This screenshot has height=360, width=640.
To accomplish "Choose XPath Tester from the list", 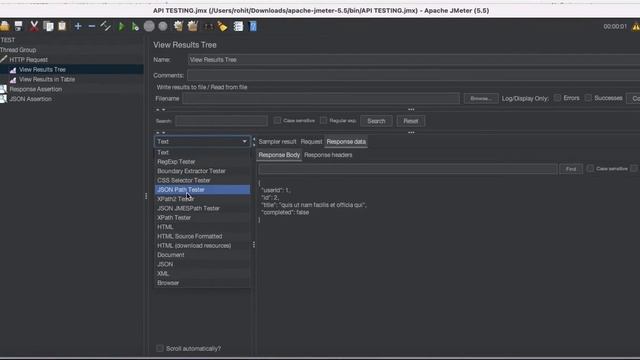I will tap(202, 218).
